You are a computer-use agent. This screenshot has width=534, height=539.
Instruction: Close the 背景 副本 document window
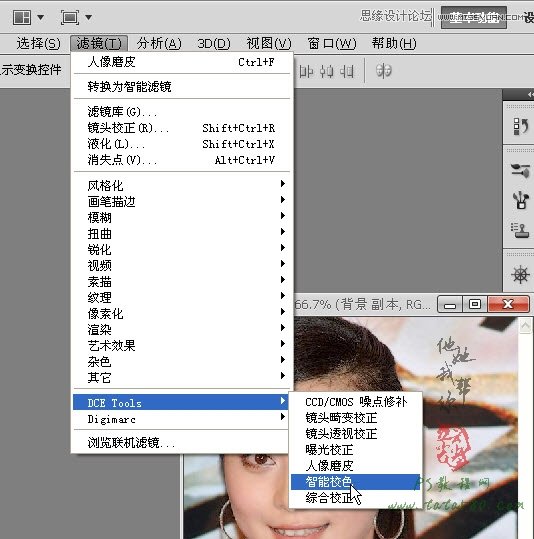click(x=509, y=304)
